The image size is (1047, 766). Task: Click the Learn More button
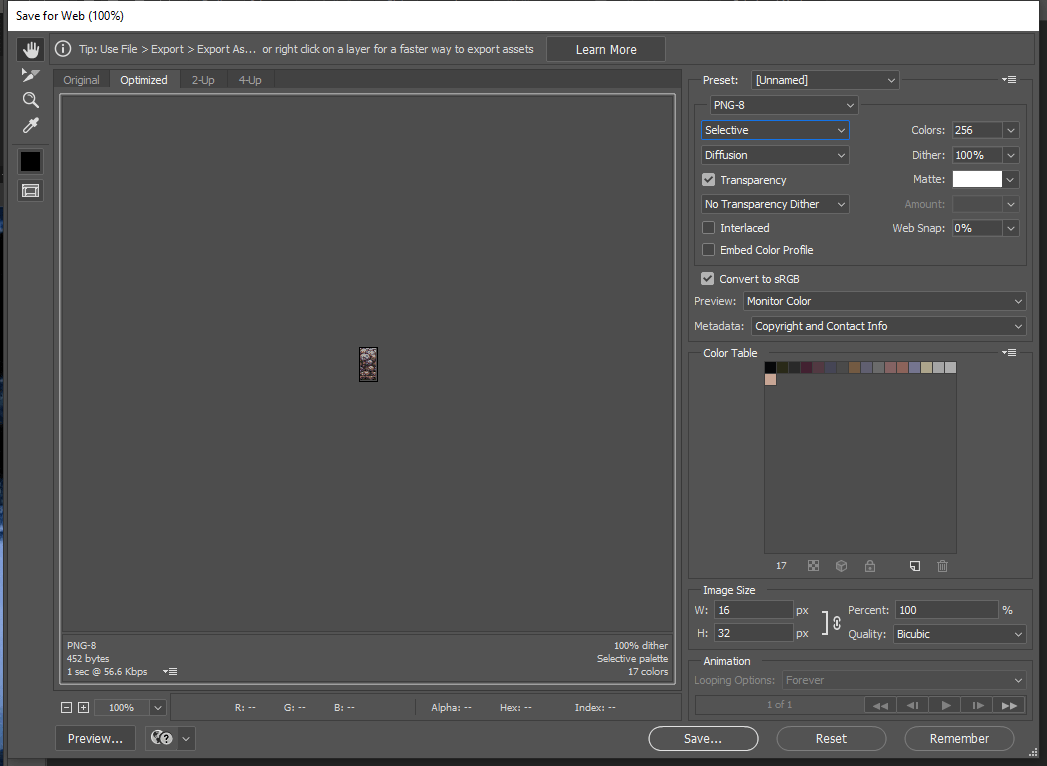tap(606, 49)
